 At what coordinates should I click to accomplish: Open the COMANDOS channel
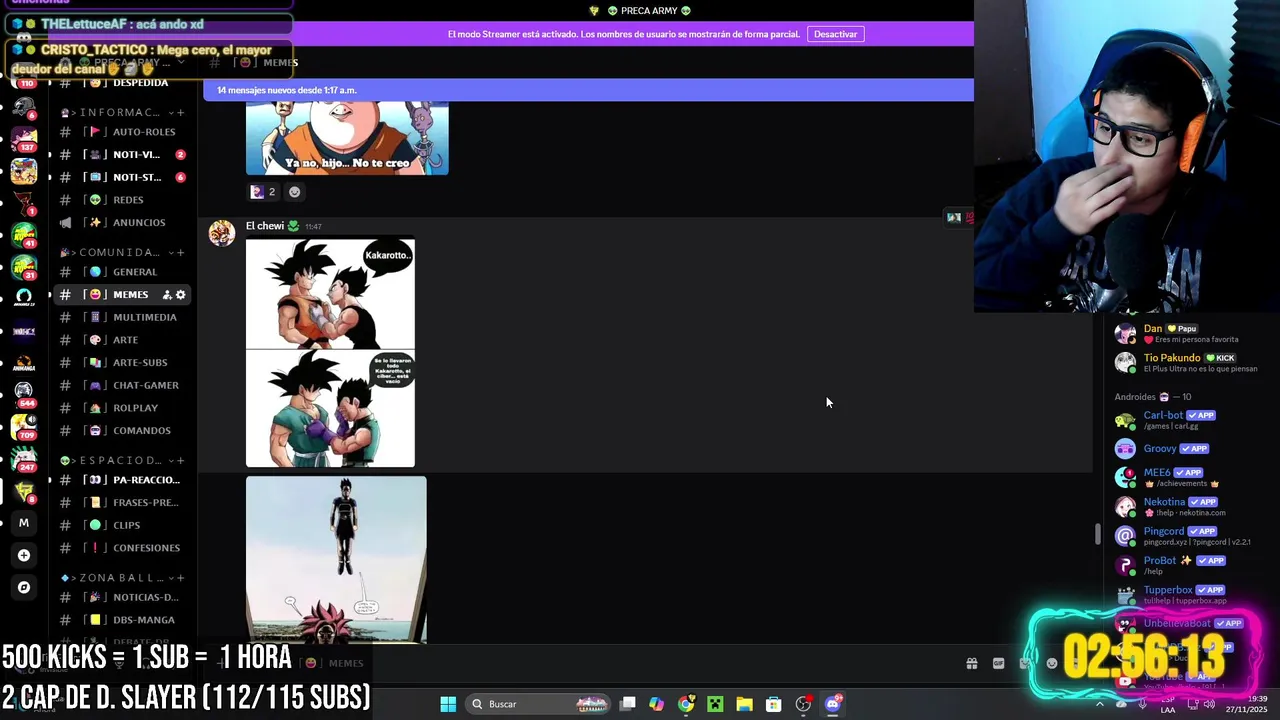pyautogui.click(x=122, y=430)
